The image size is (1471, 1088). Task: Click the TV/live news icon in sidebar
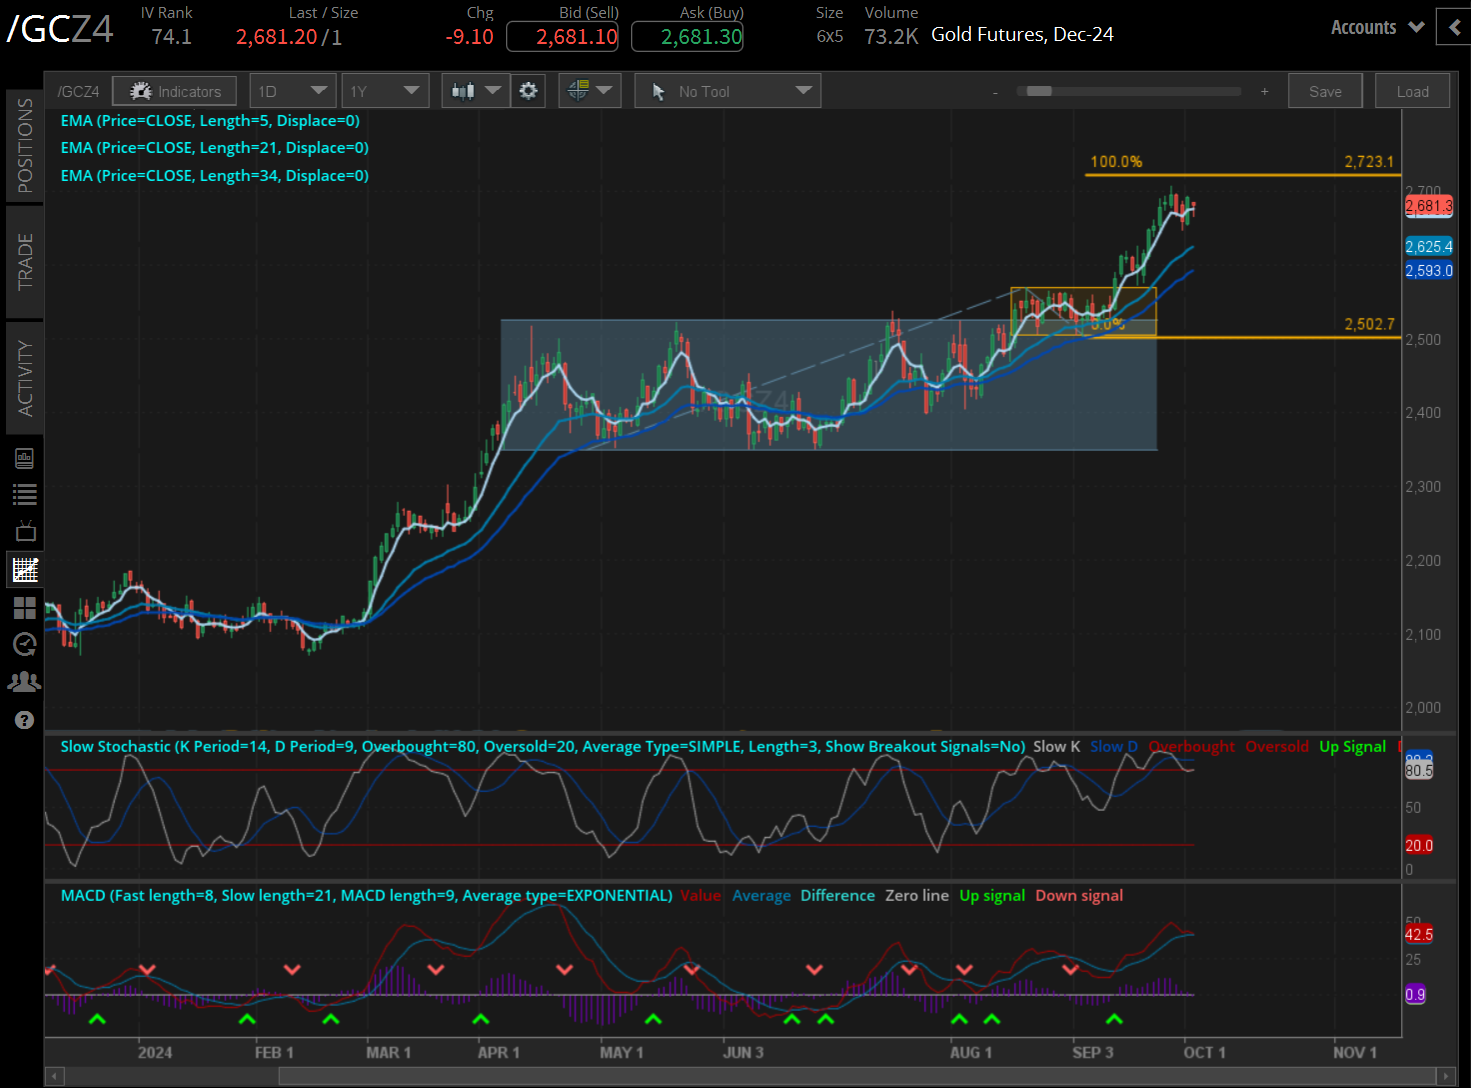point(24,530)
